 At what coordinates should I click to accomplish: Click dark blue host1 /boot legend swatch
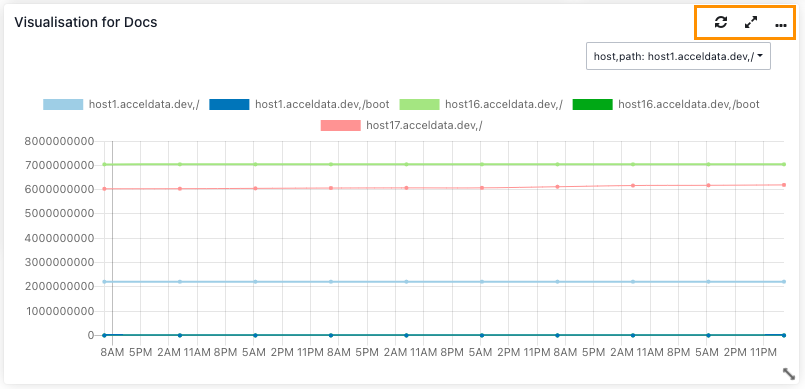(x=229, y=104)
